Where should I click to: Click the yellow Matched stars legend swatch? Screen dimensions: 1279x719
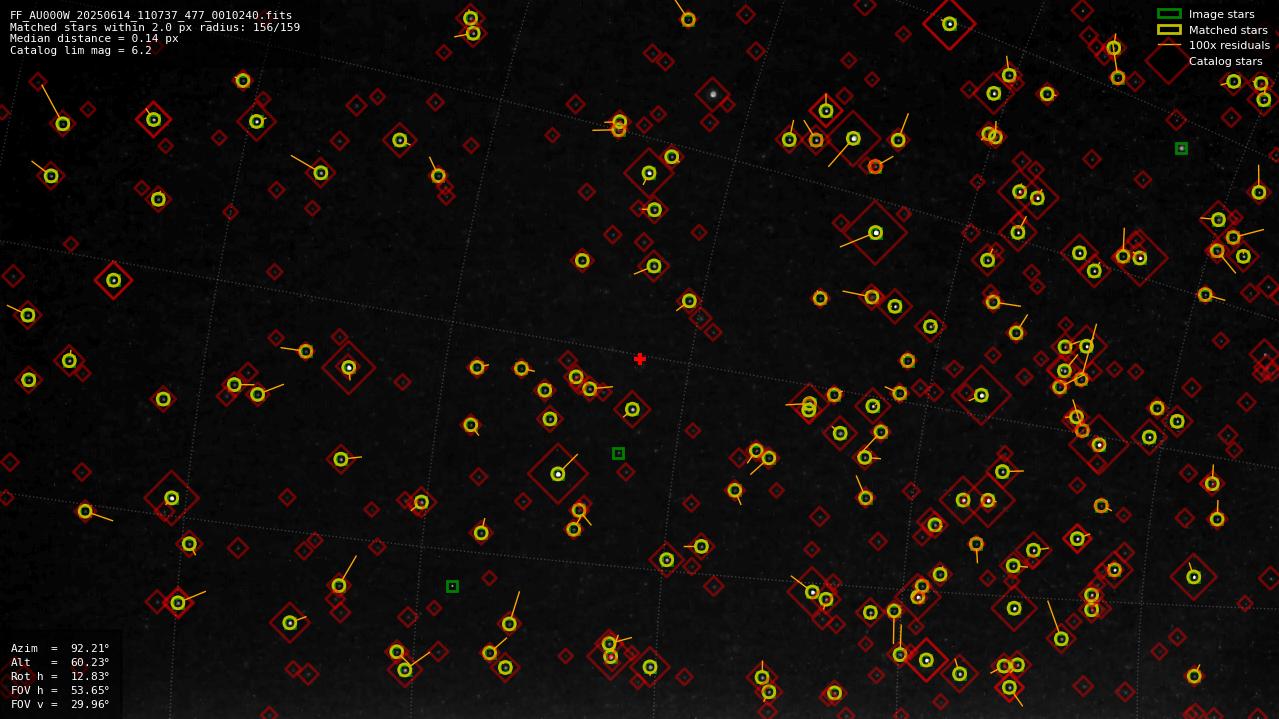[1169, 30]
